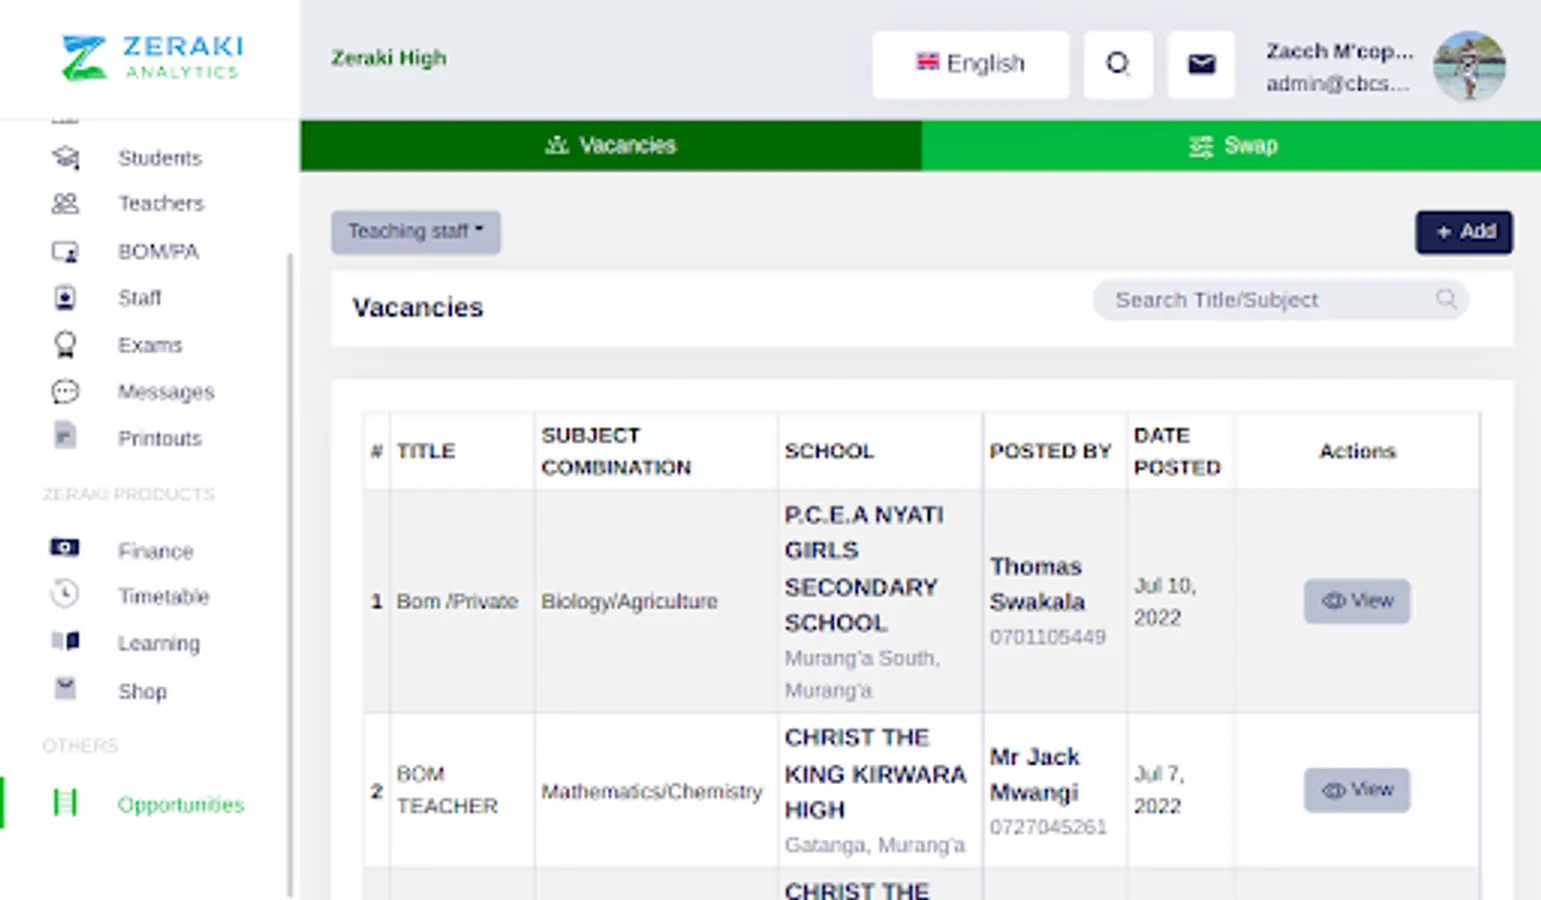This screenshot has height=900, width=1541.
Task: Click the Opportunities link in sidebar
Action: pos(181,804)
